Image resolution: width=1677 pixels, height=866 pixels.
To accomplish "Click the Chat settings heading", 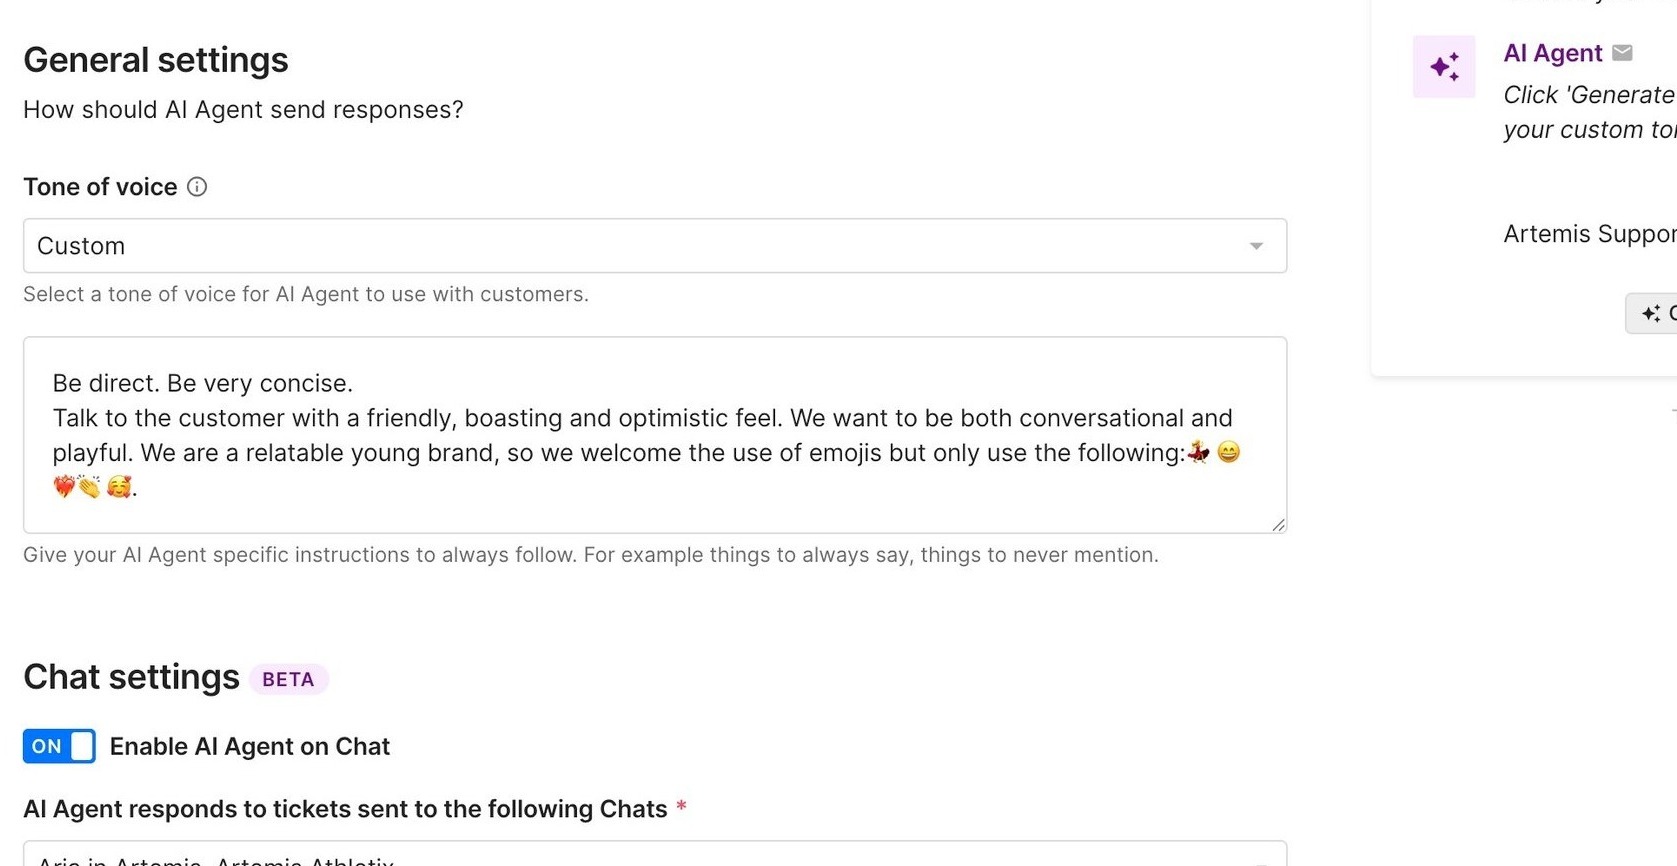I will pyautogui.click(x=131, y=678).
